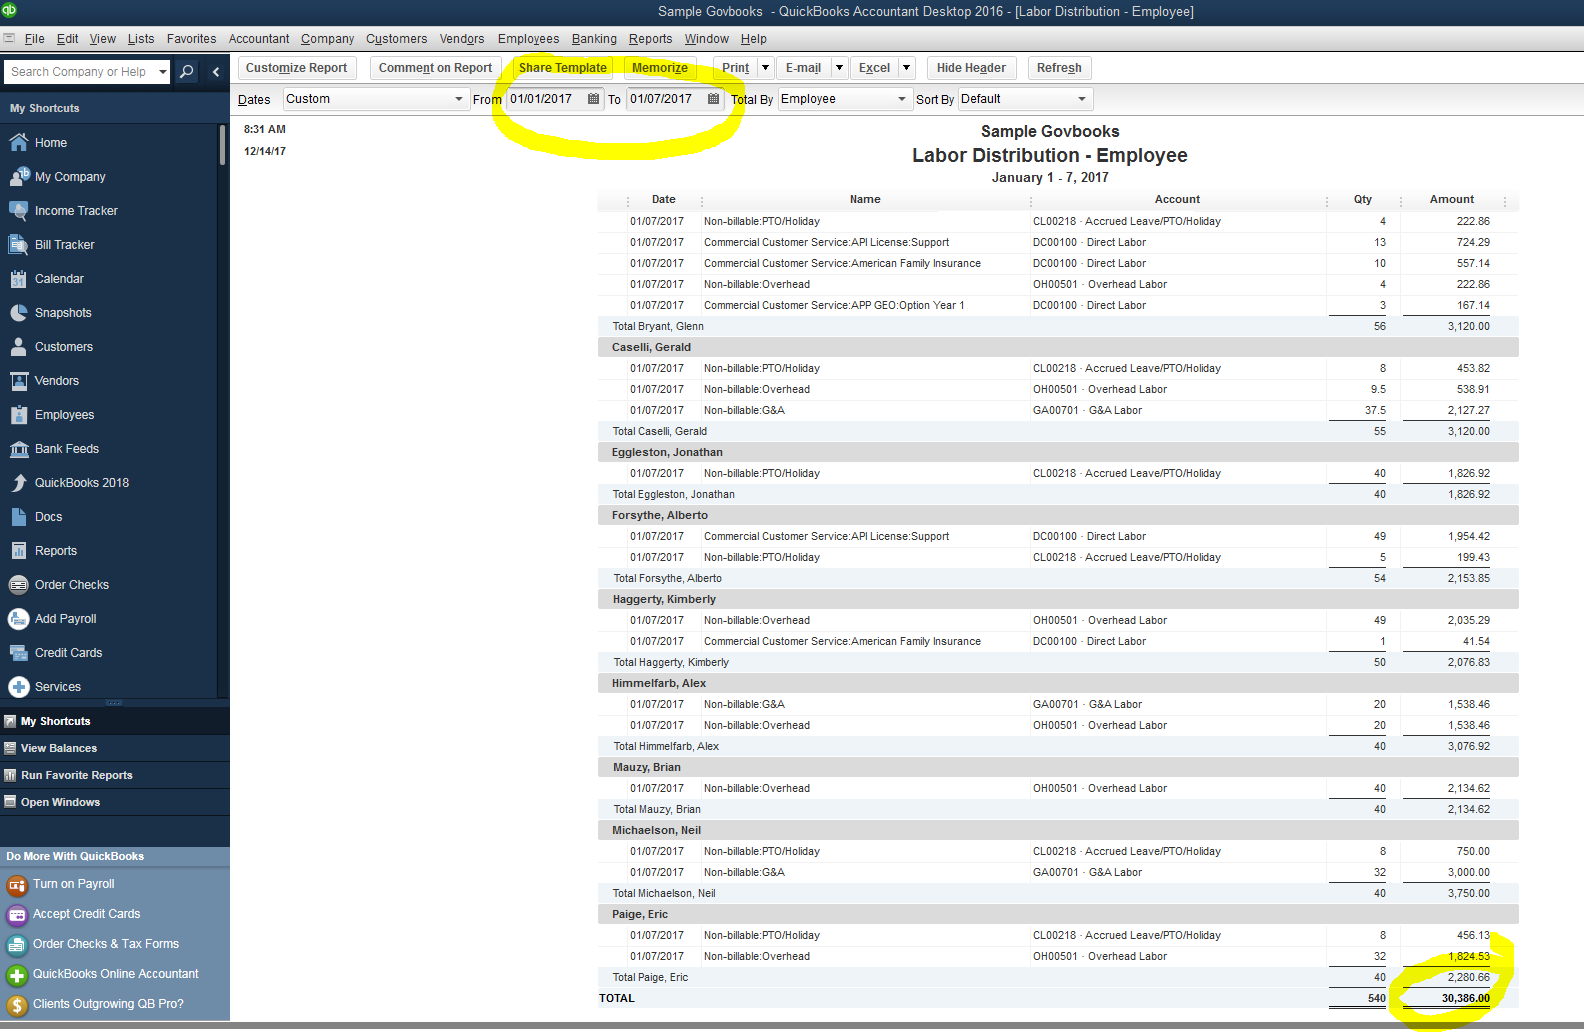Click Customize Report button

pos(297,68)
